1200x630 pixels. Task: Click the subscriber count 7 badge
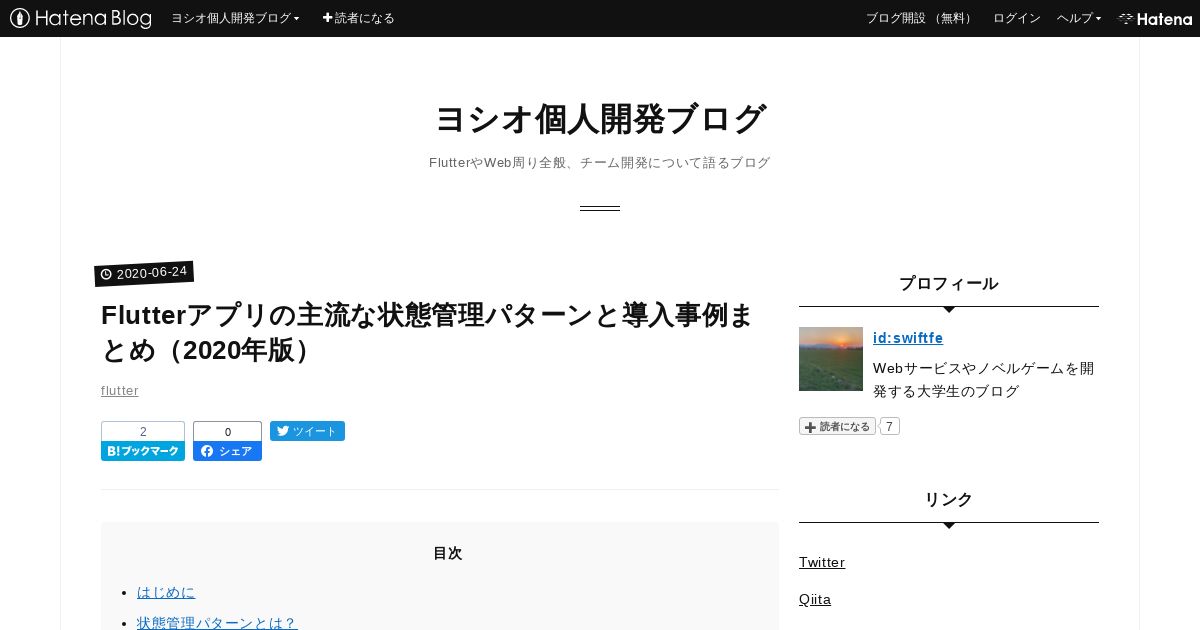tap(889, 426)
